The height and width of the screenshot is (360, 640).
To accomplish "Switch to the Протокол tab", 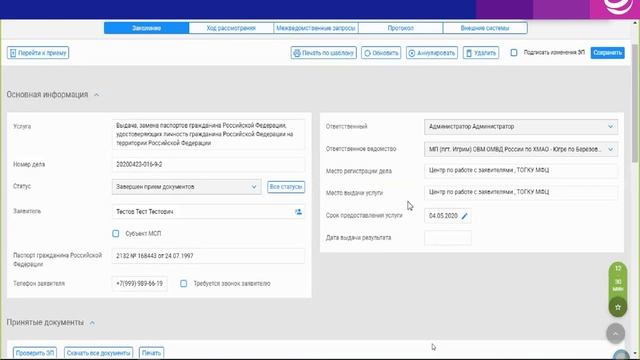I will pos(400,28).
